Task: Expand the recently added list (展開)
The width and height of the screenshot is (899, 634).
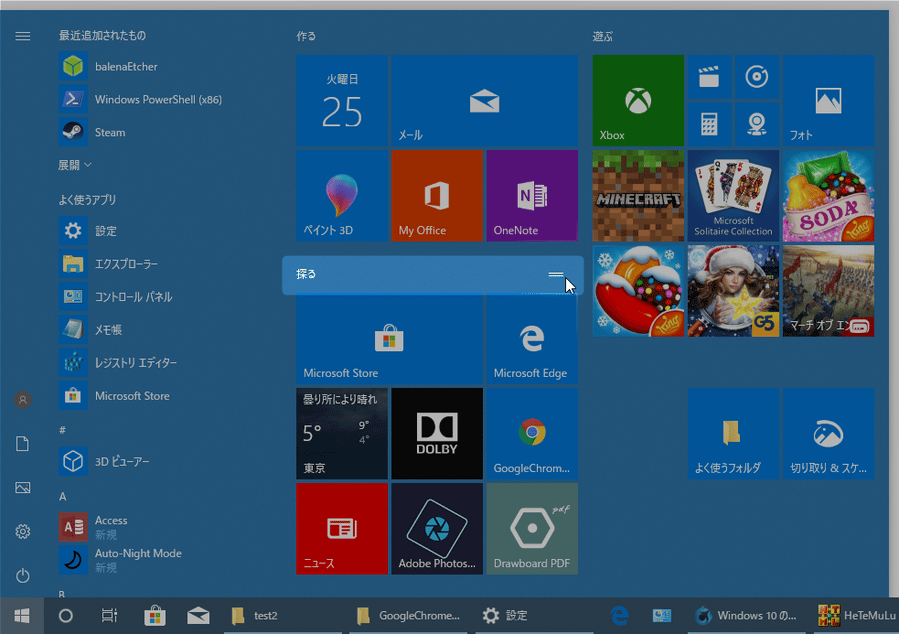Action: tap(75, 165)
